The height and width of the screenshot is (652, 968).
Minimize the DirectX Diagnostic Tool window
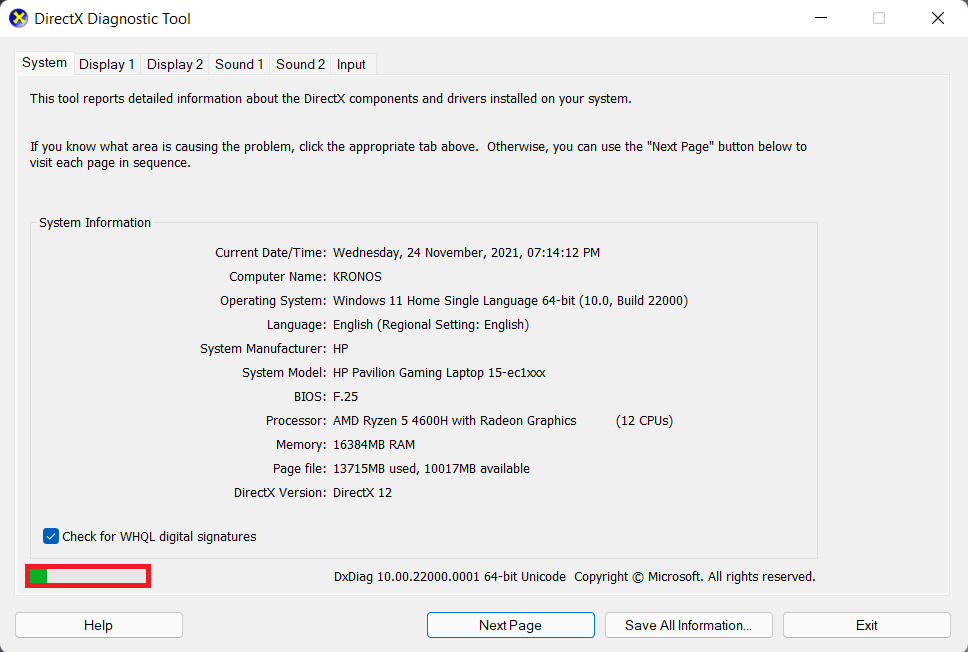[821, 18]
